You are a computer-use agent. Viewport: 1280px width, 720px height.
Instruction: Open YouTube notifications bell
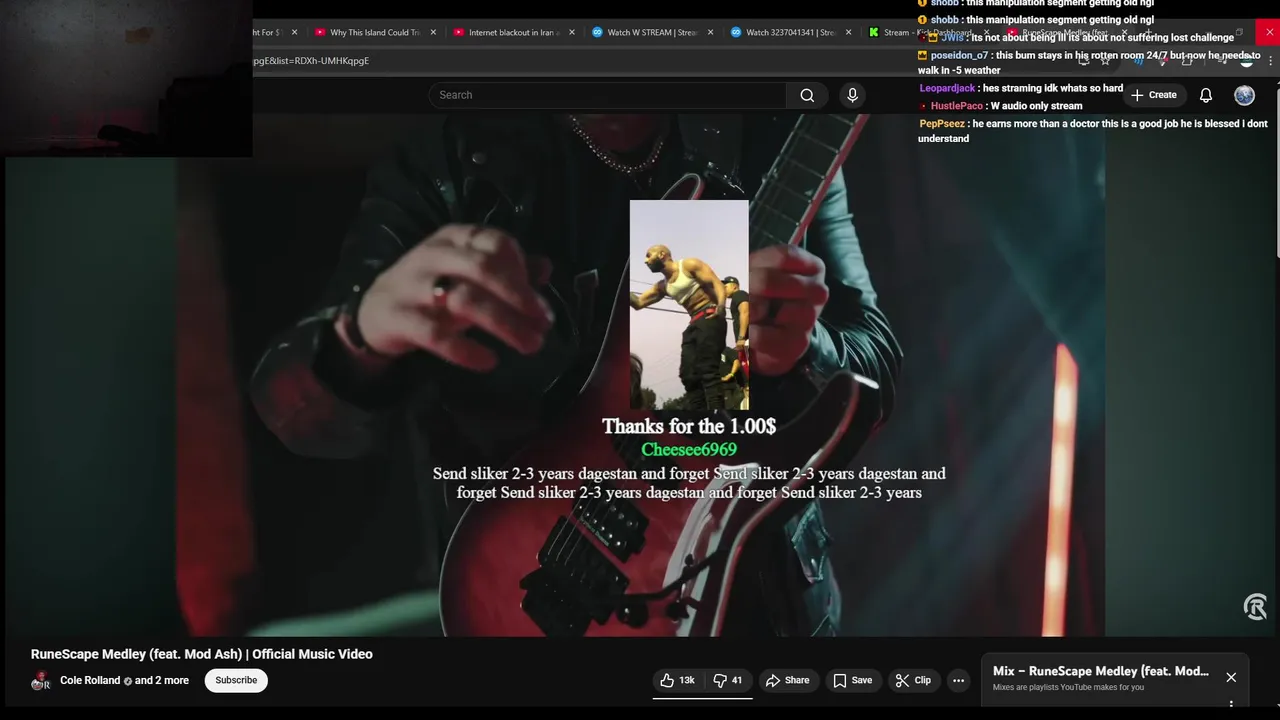pyautogui.click(x=1206, y=95)
